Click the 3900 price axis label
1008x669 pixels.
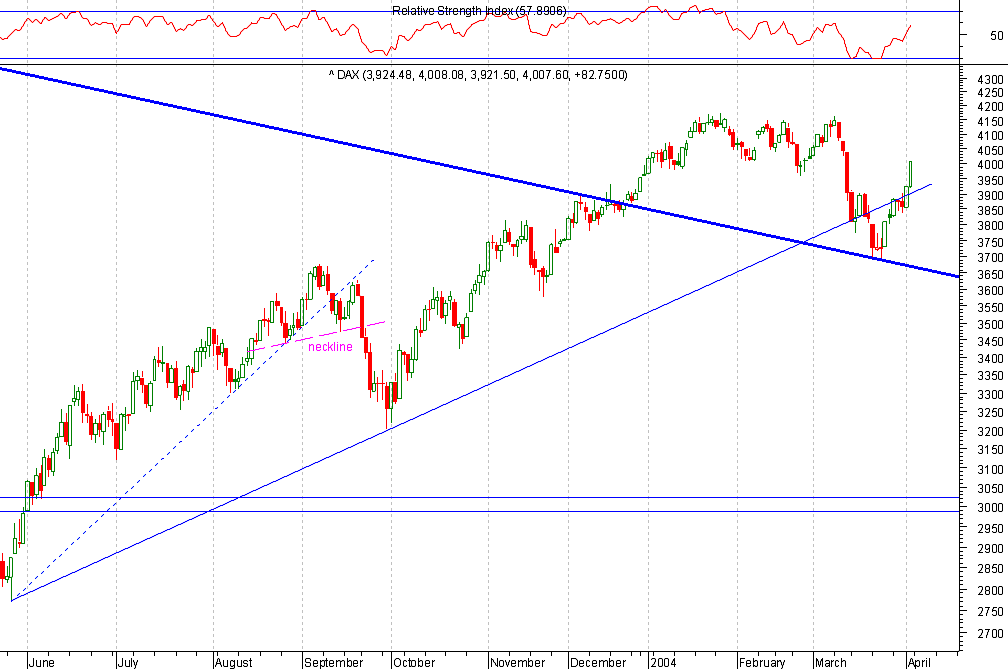990,195
